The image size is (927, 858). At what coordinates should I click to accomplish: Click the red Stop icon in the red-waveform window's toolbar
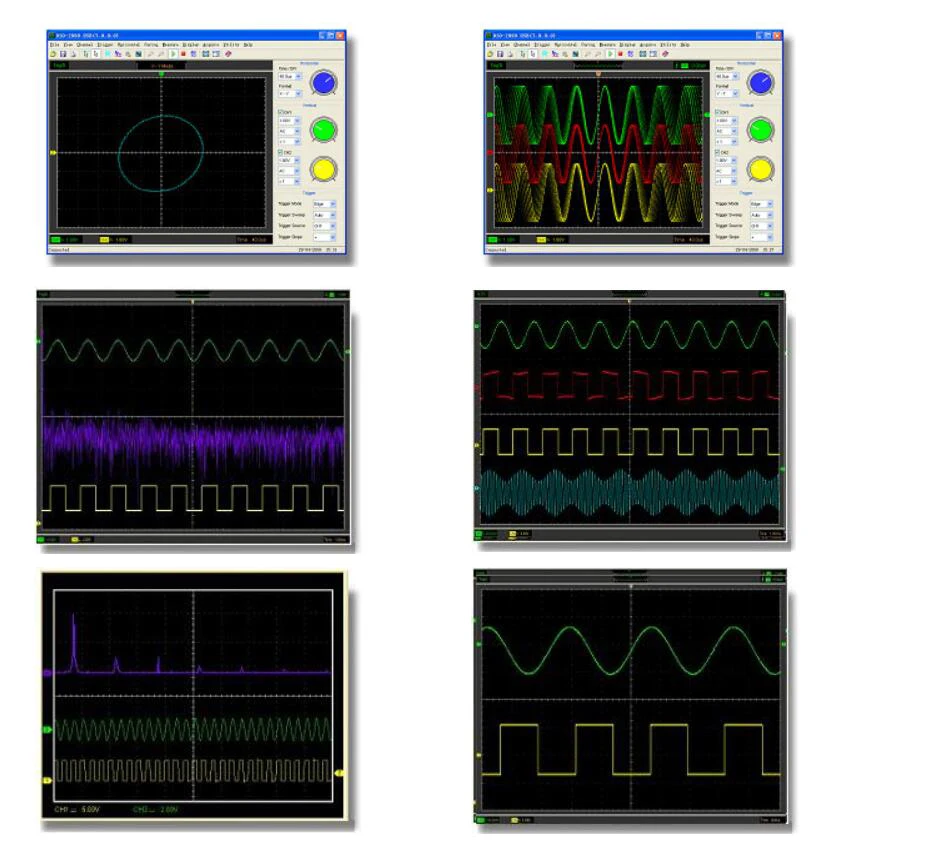620,54
